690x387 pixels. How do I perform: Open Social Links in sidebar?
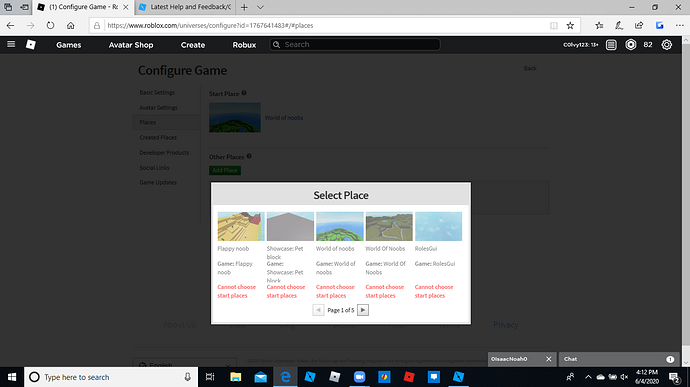tap(154, 167)
